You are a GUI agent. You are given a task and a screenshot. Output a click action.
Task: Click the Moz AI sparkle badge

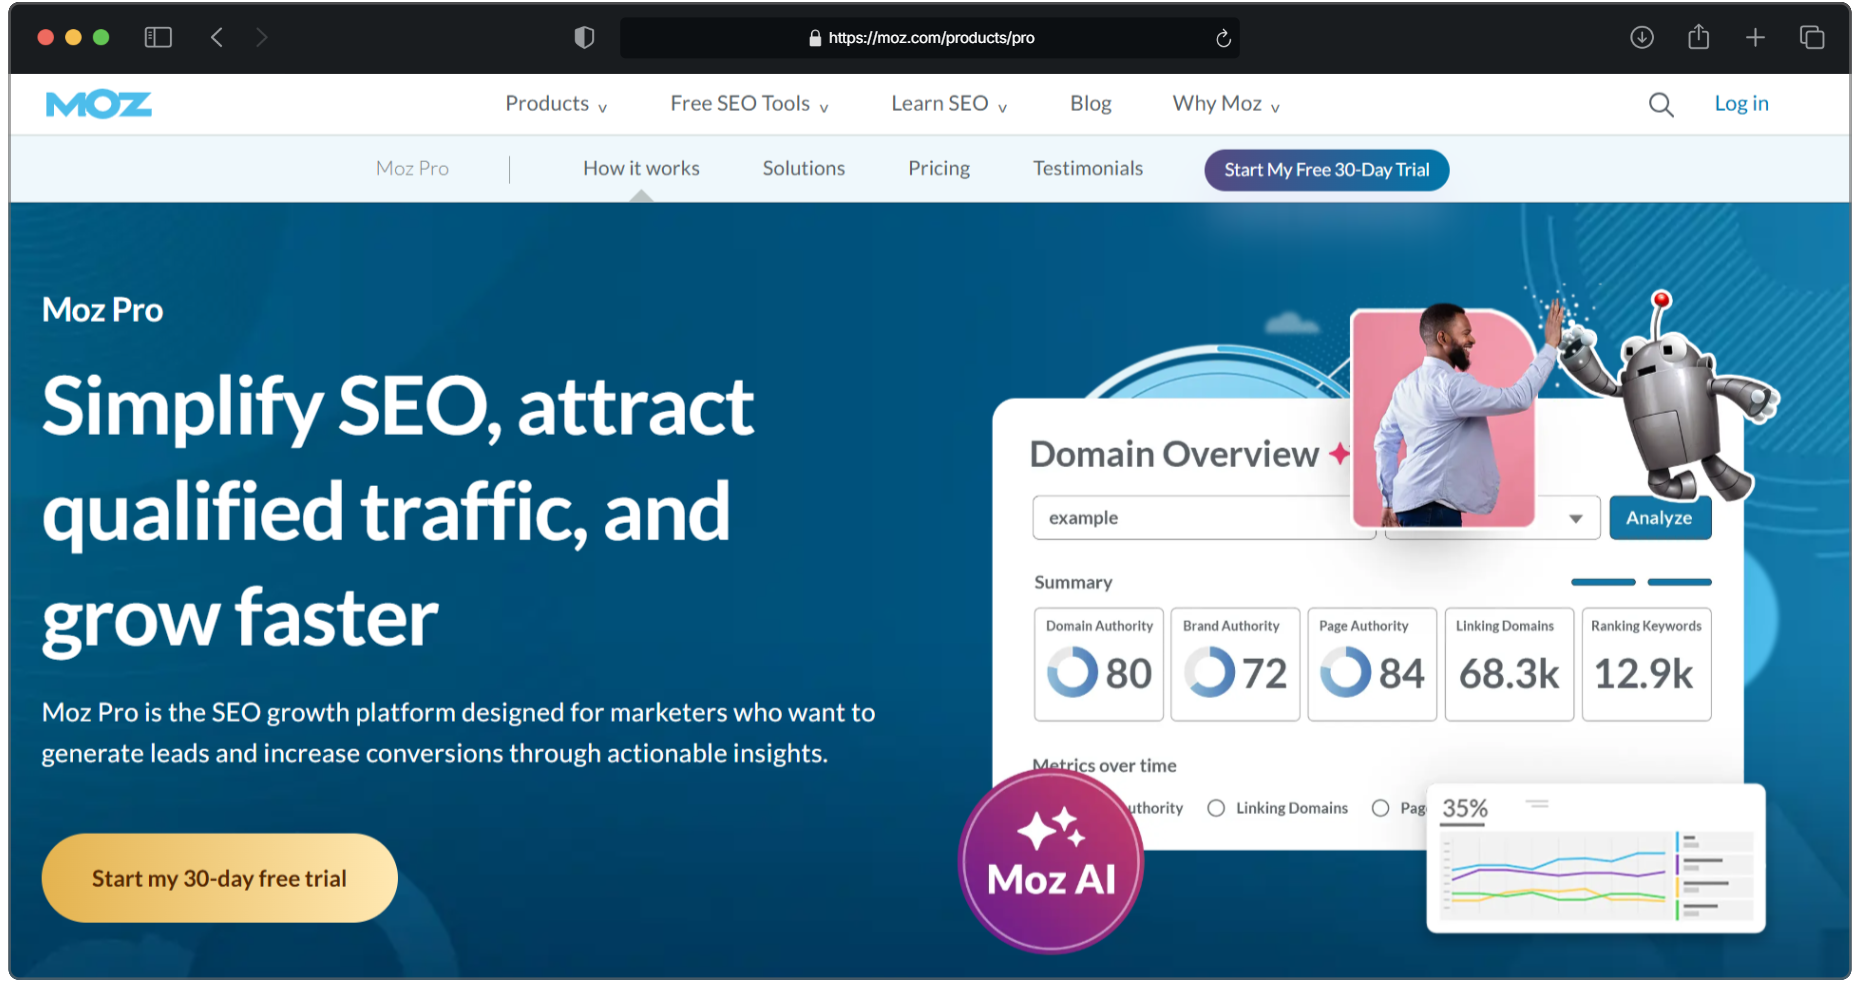pyautogui.click(x=1051, y=861)
